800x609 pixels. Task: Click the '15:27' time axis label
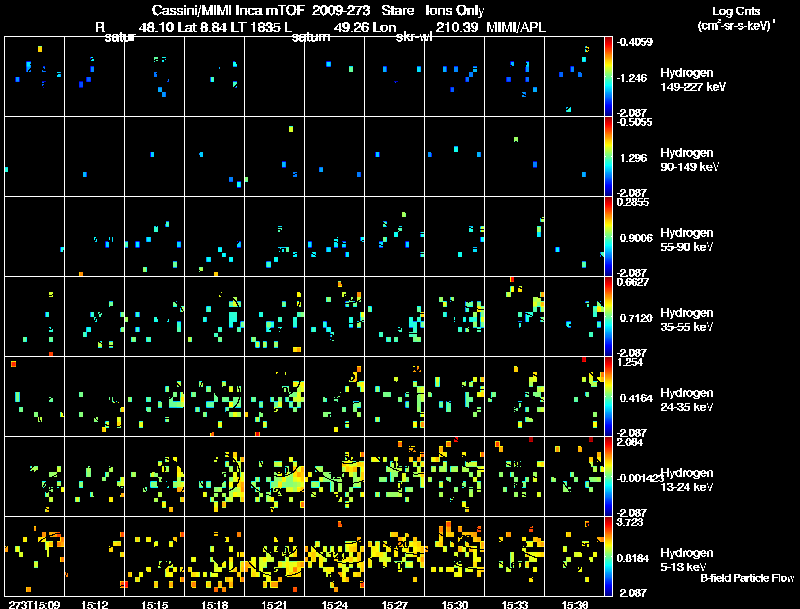click(394, 604)
